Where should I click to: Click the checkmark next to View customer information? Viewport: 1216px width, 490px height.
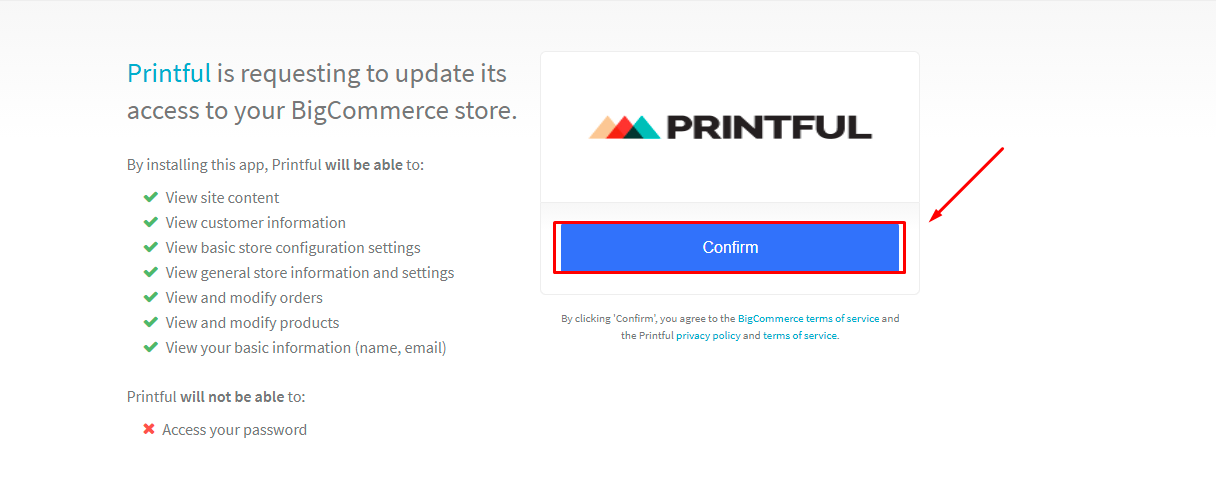[x=150, y=222]
